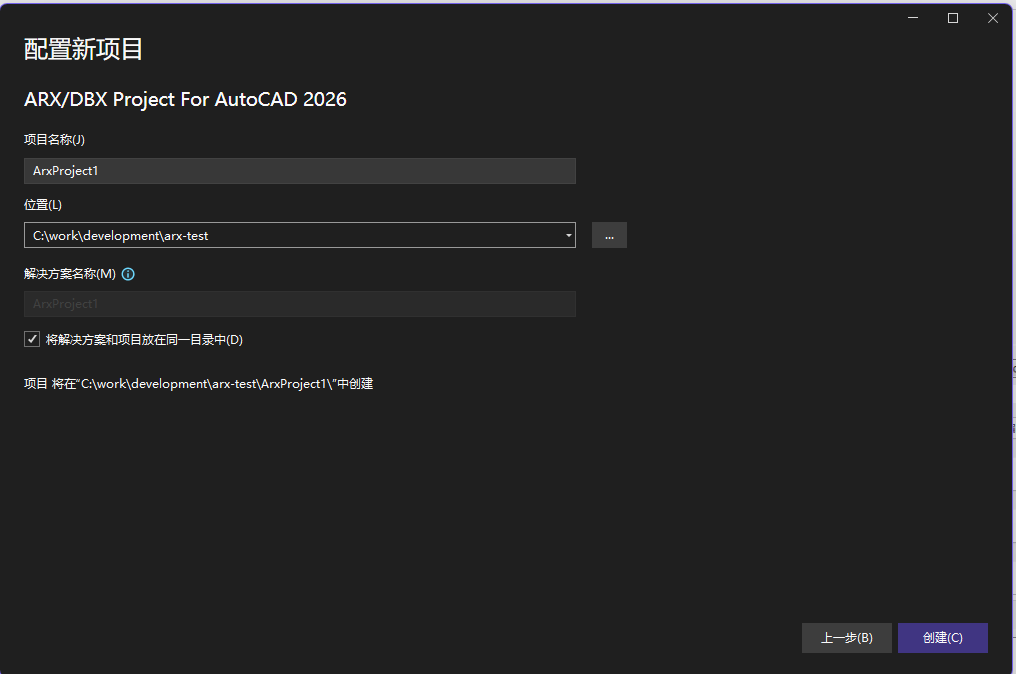The image size is (1016, 674).
Task: Click the browse "..." button for location
Action: (609, 235)
